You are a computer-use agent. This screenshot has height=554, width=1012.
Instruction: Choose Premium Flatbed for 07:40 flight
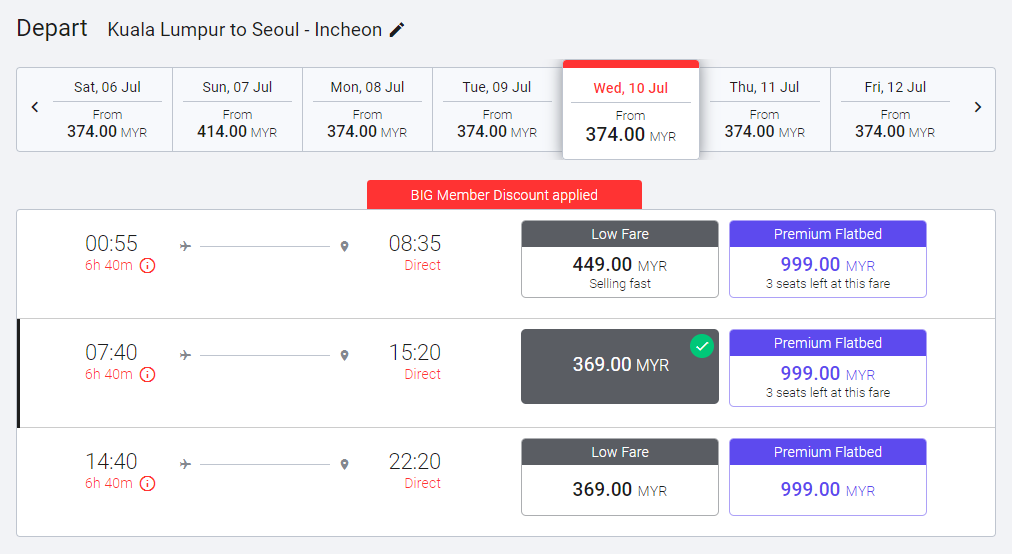(x=828, y=368)
